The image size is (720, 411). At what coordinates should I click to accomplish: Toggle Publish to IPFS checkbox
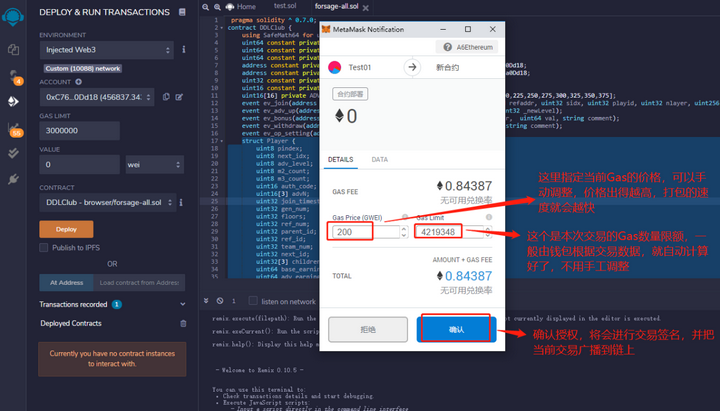44,248
